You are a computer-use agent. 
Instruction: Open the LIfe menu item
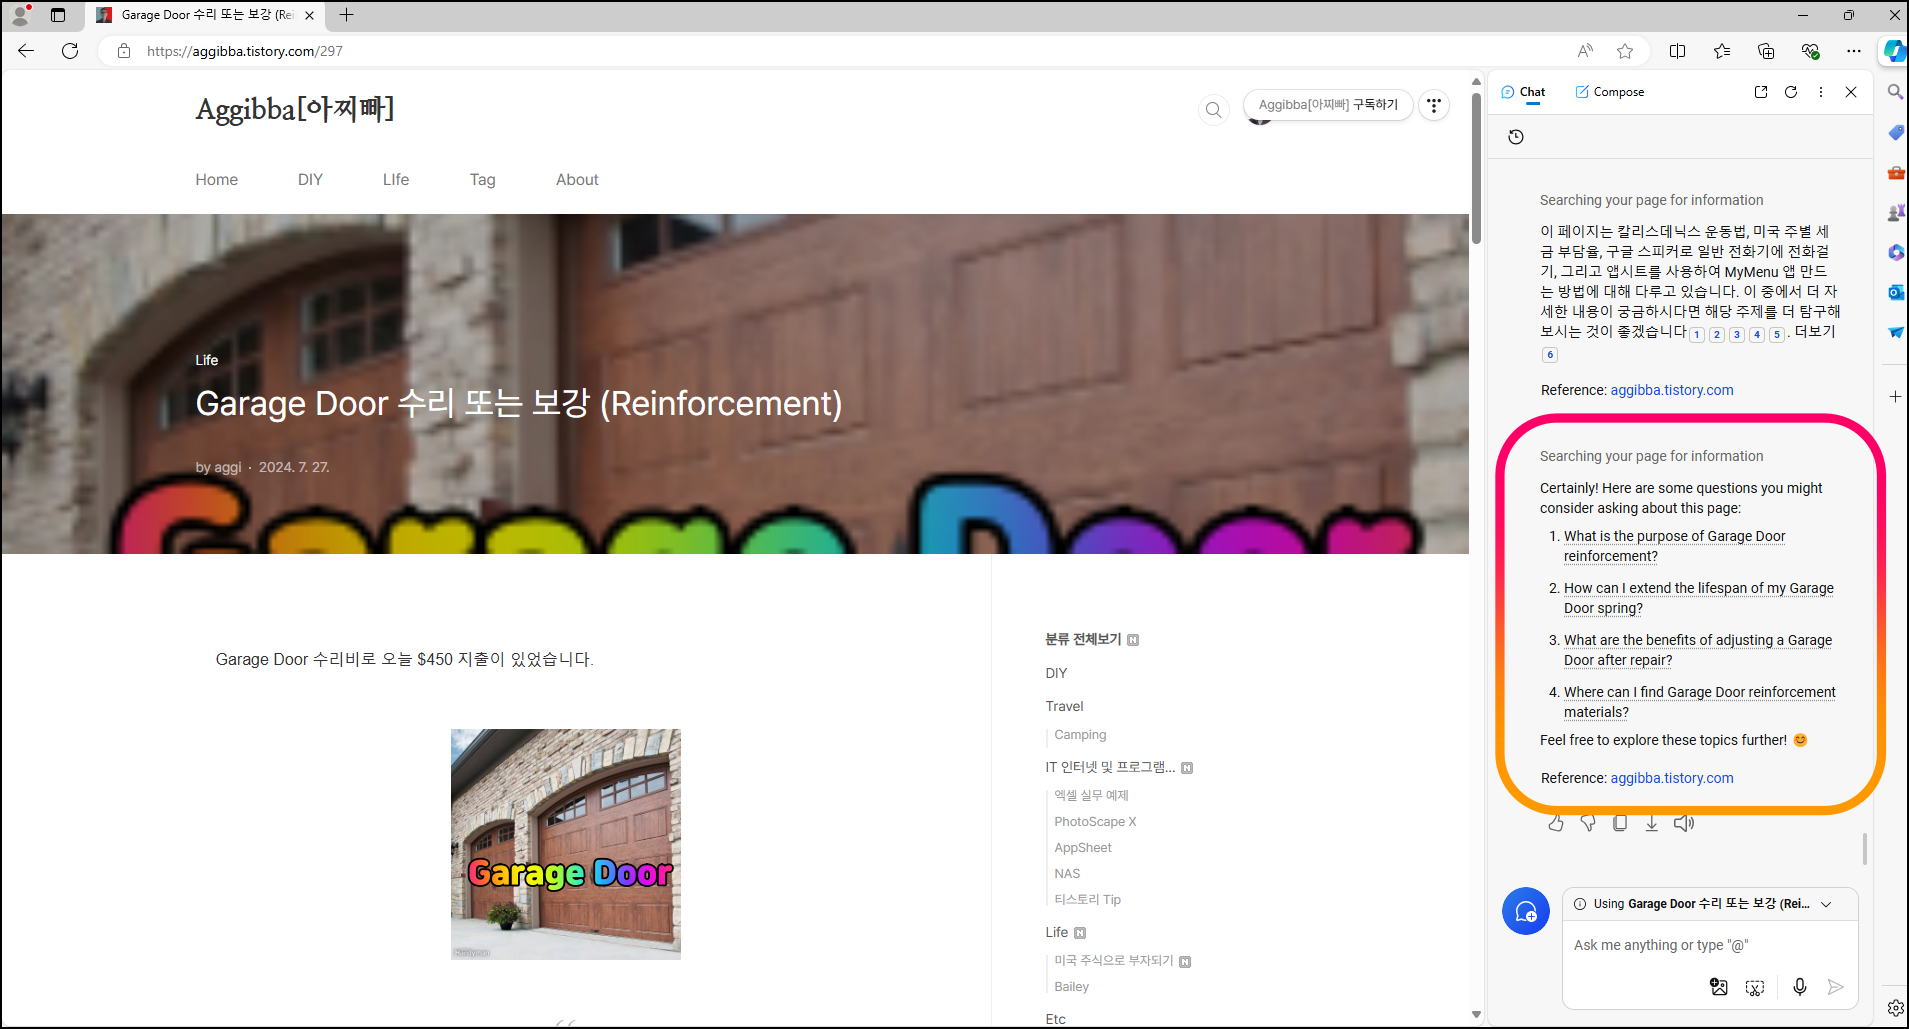coord(396,180)
